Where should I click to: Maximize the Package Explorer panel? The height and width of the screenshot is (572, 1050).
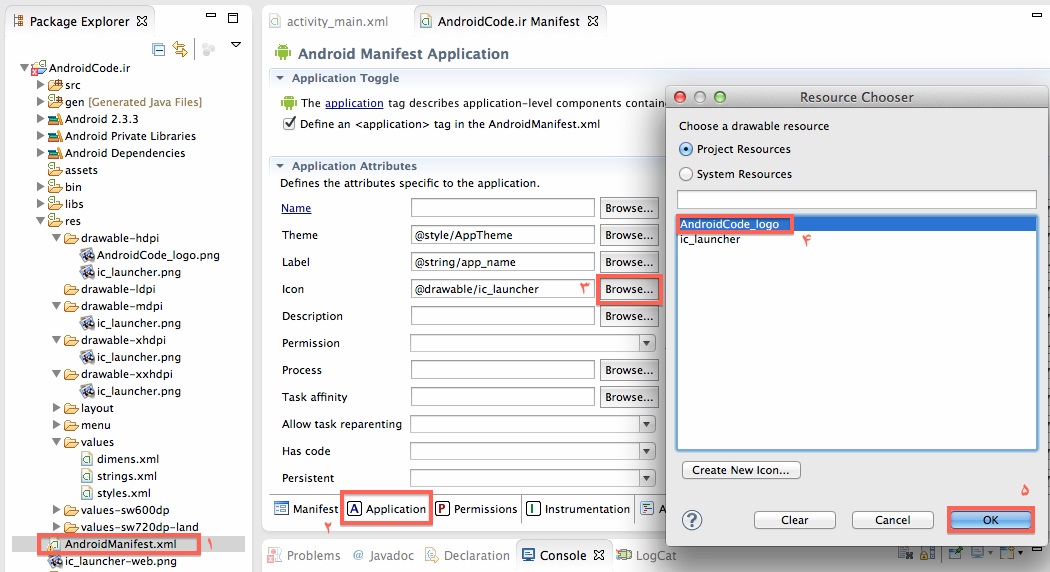pos(232,19)
